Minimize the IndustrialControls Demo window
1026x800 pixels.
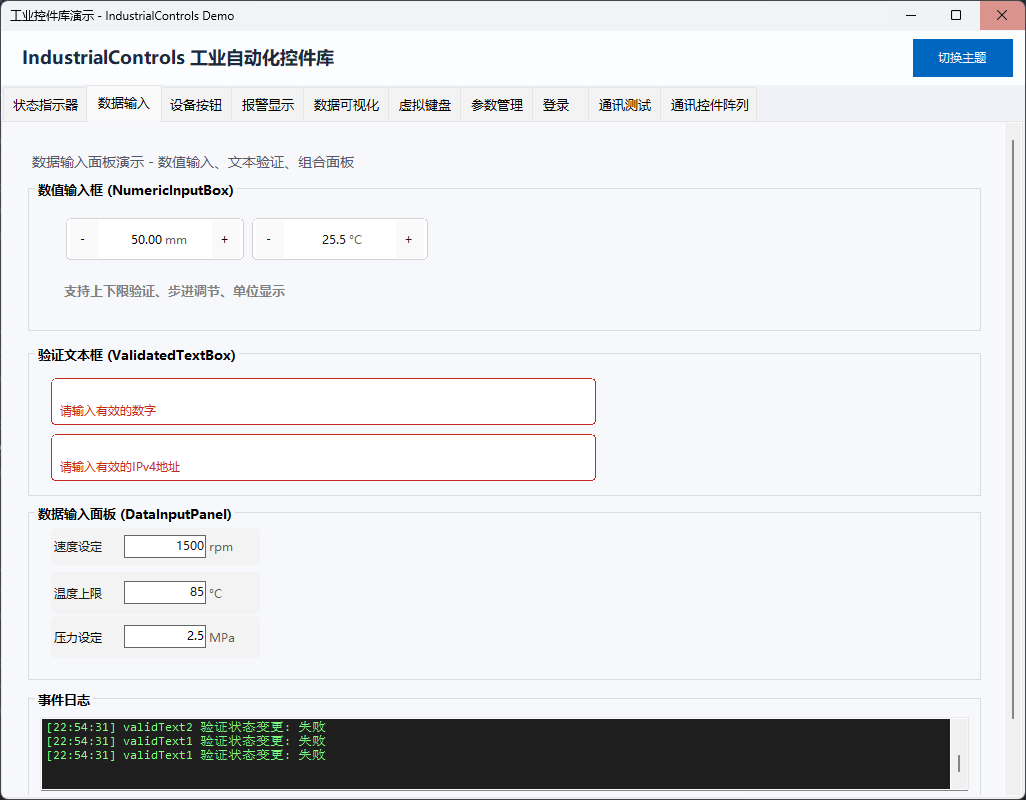(x=911, y=15)
